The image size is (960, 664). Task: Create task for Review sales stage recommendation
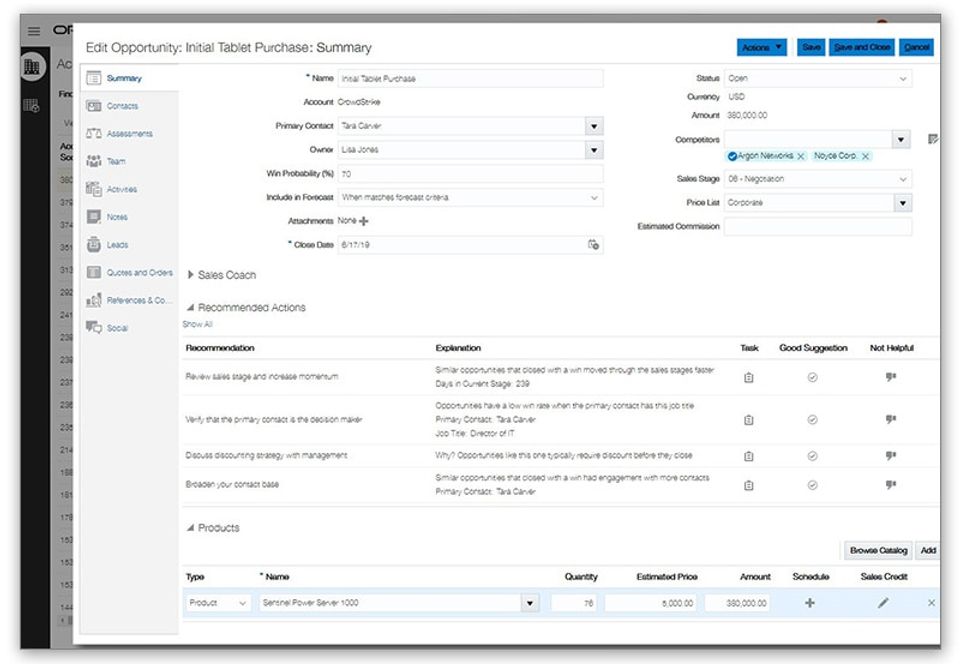coord(748,378)
